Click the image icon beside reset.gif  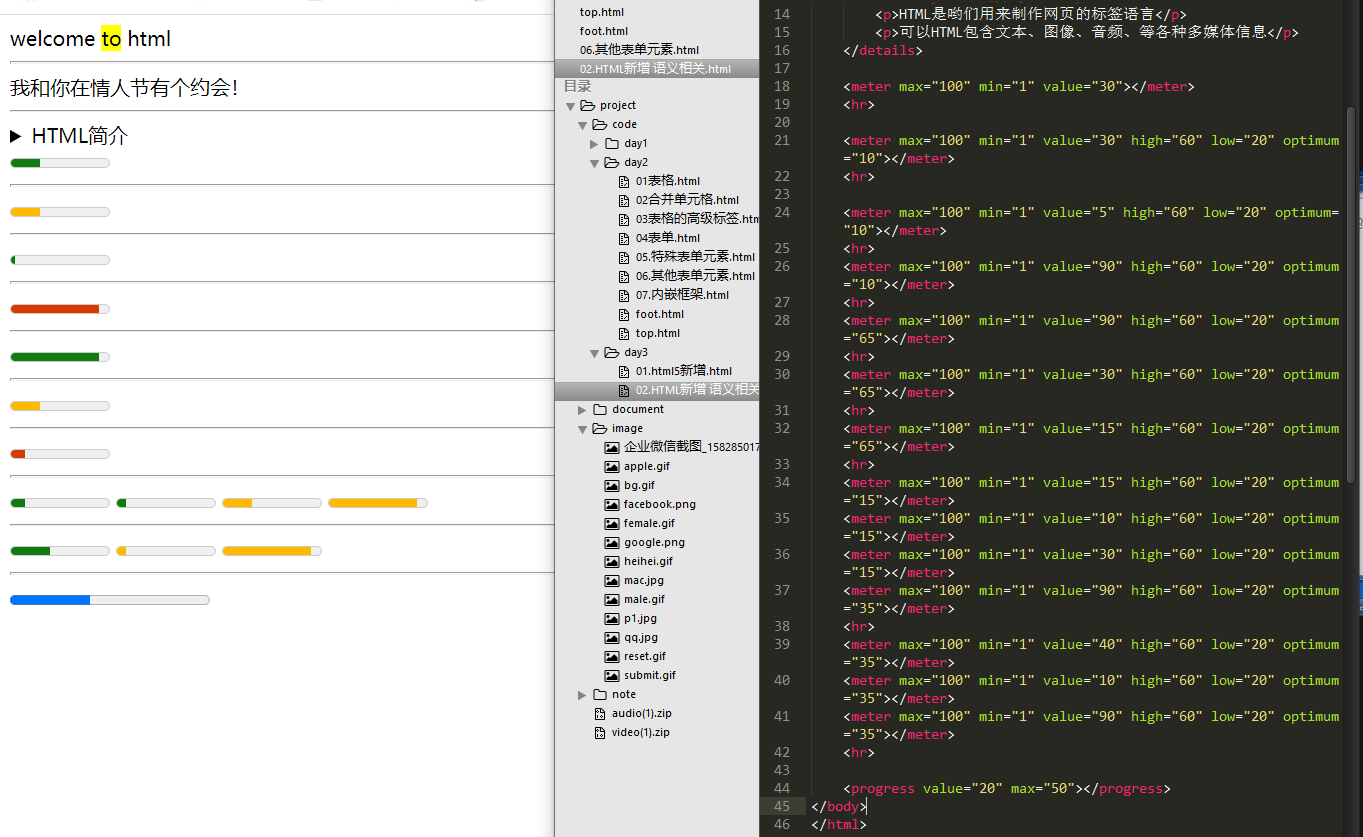pyautogui.click(x=611, y=656)
